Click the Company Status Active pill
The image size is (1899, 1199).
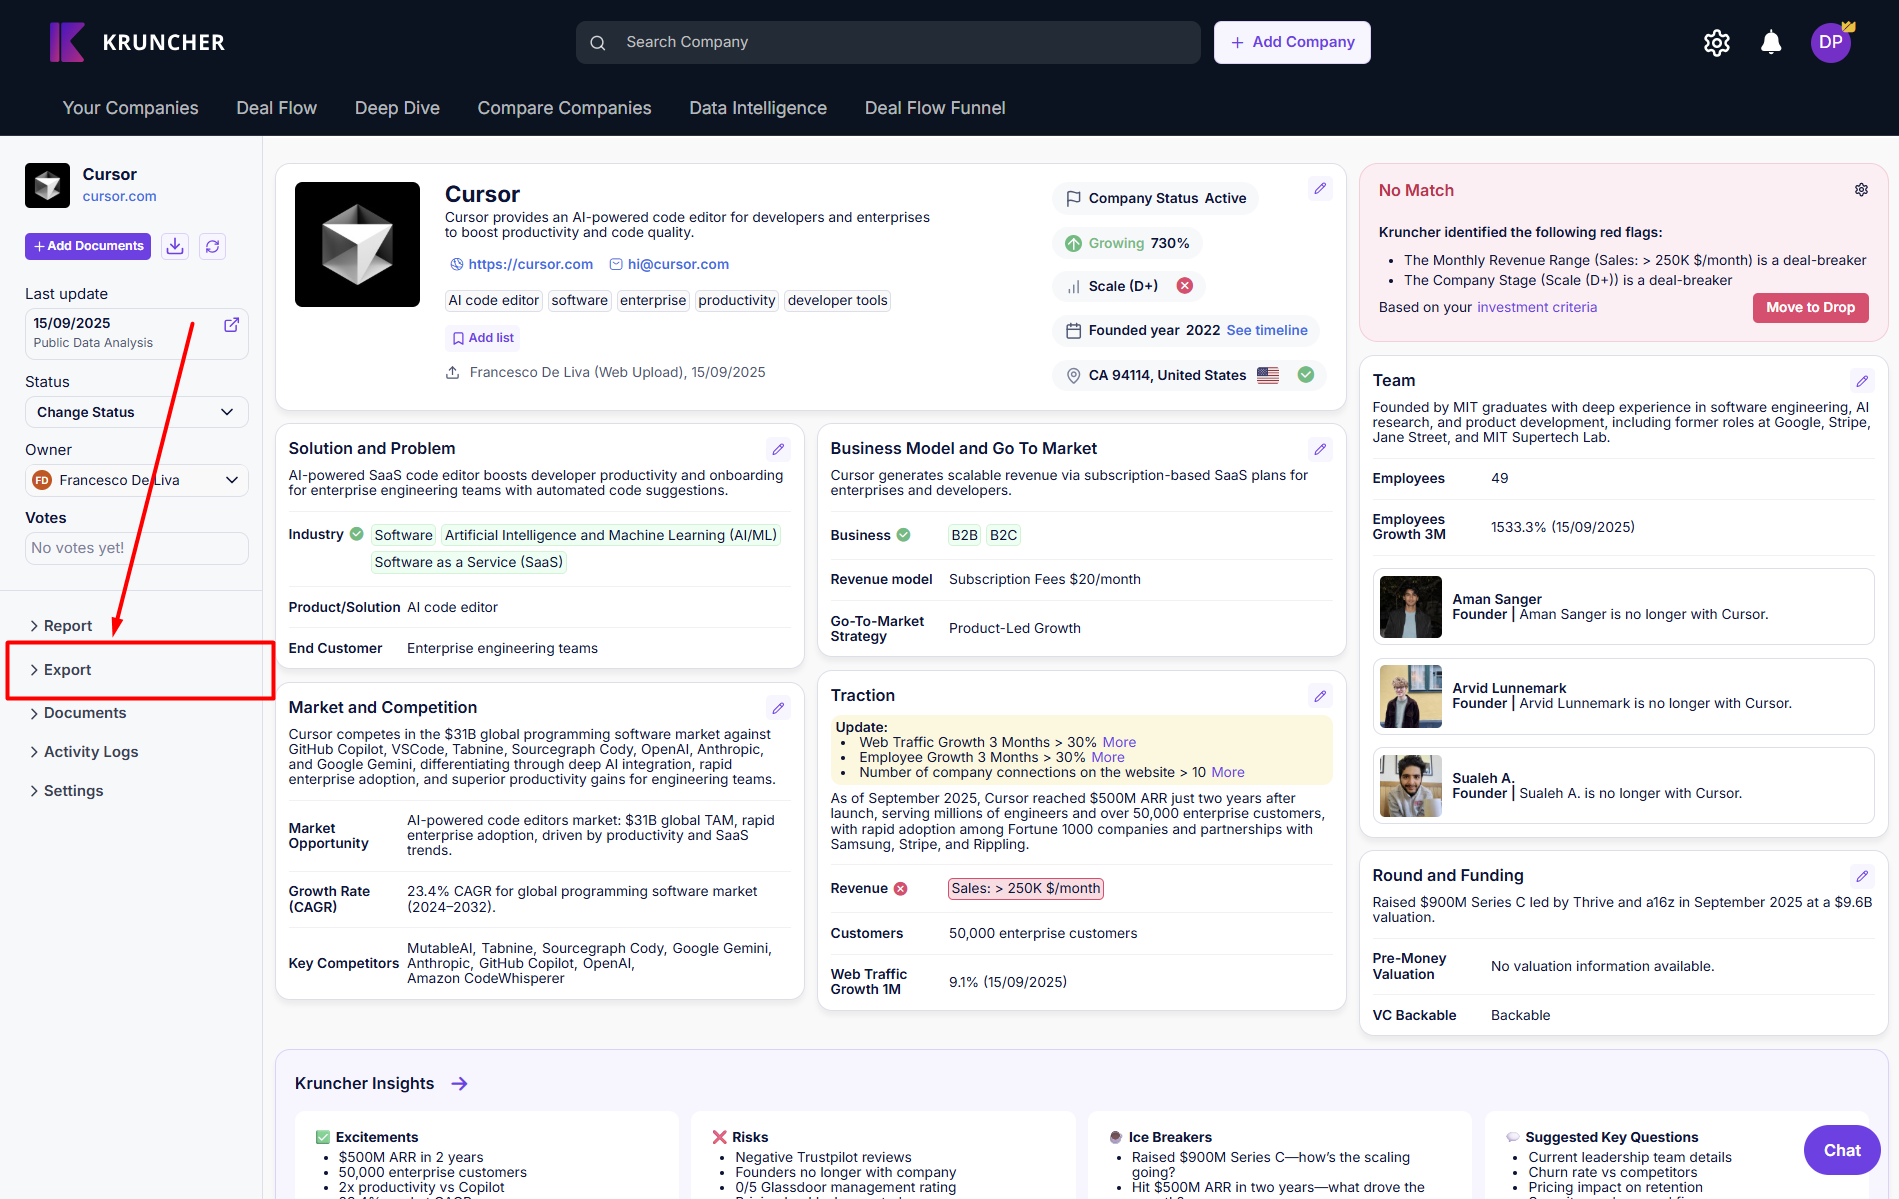pos(1155,199)
